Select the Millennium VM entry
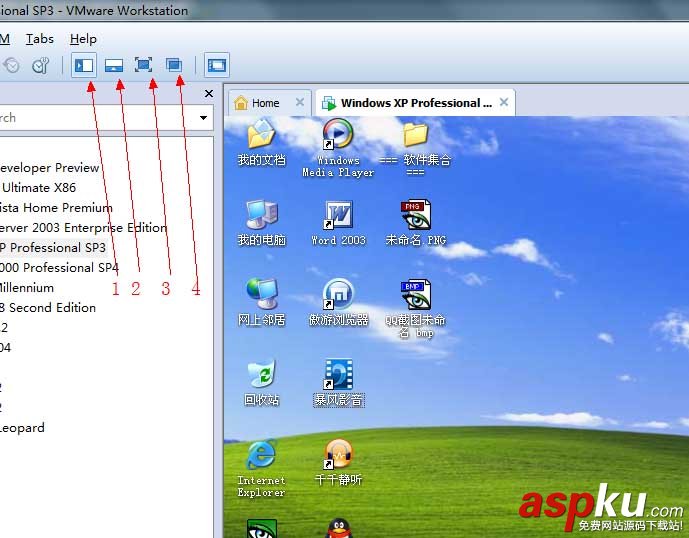689x538 pixels. click(x=27, y=288)
